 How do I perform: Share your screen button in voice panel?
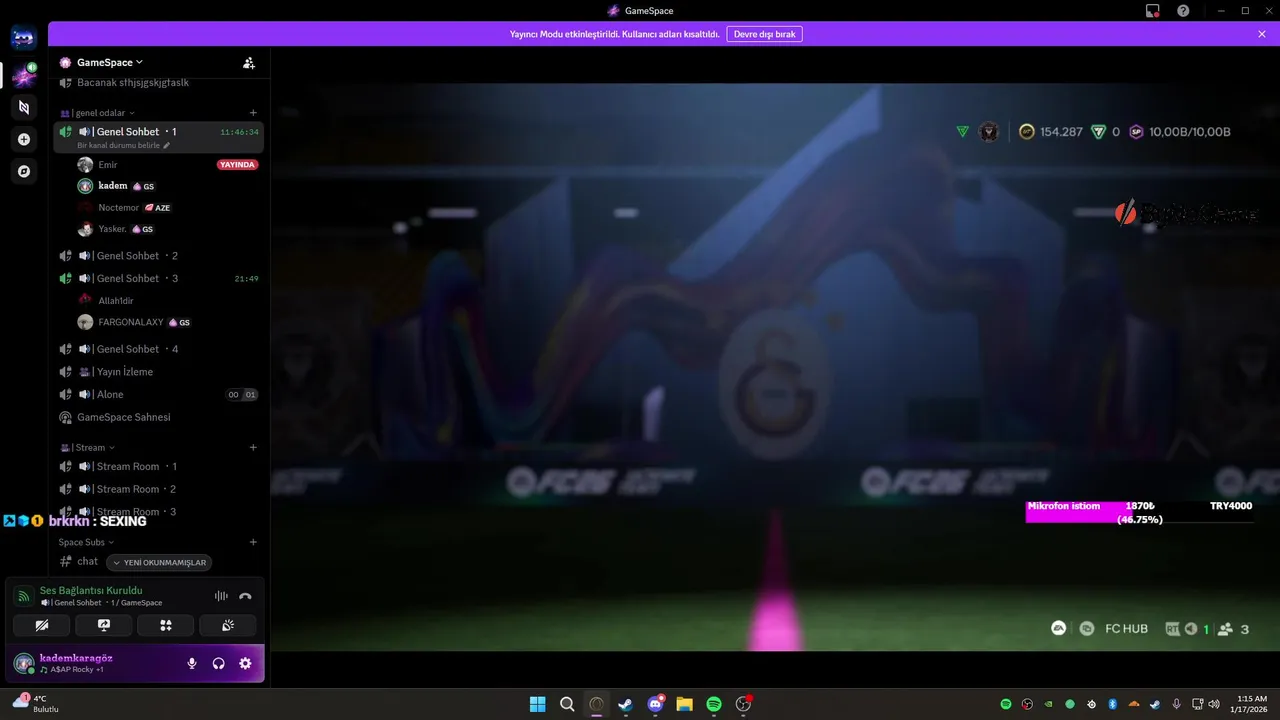(104, 625)
